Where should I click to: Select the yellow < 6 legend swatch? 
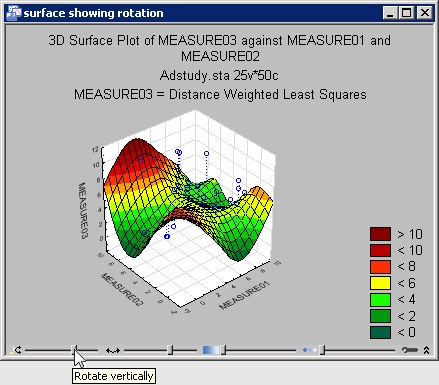tap(380, 283)
